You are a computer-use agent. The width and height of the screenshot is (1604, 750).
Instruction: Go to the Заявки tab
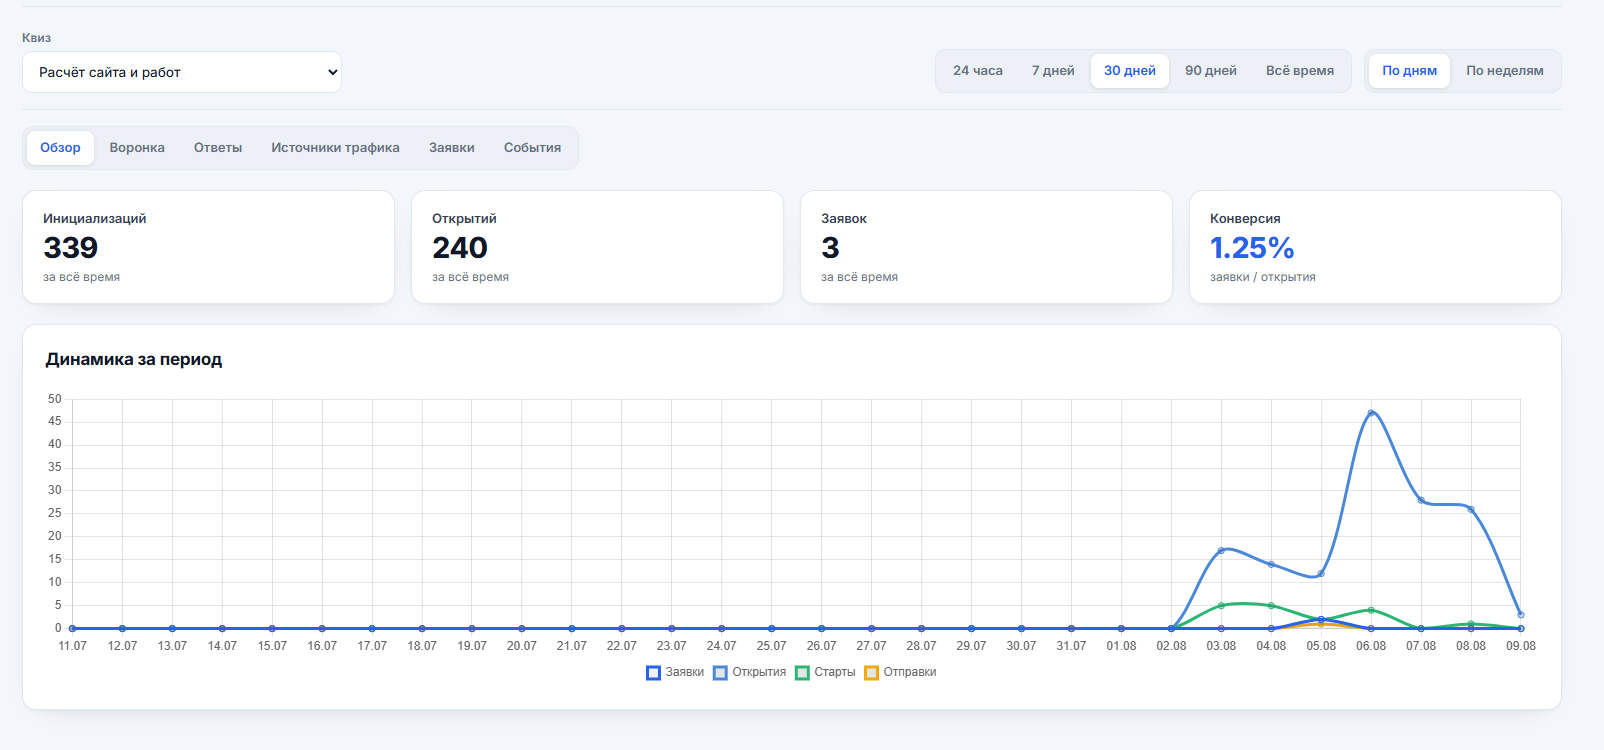(x=452, y=148)
